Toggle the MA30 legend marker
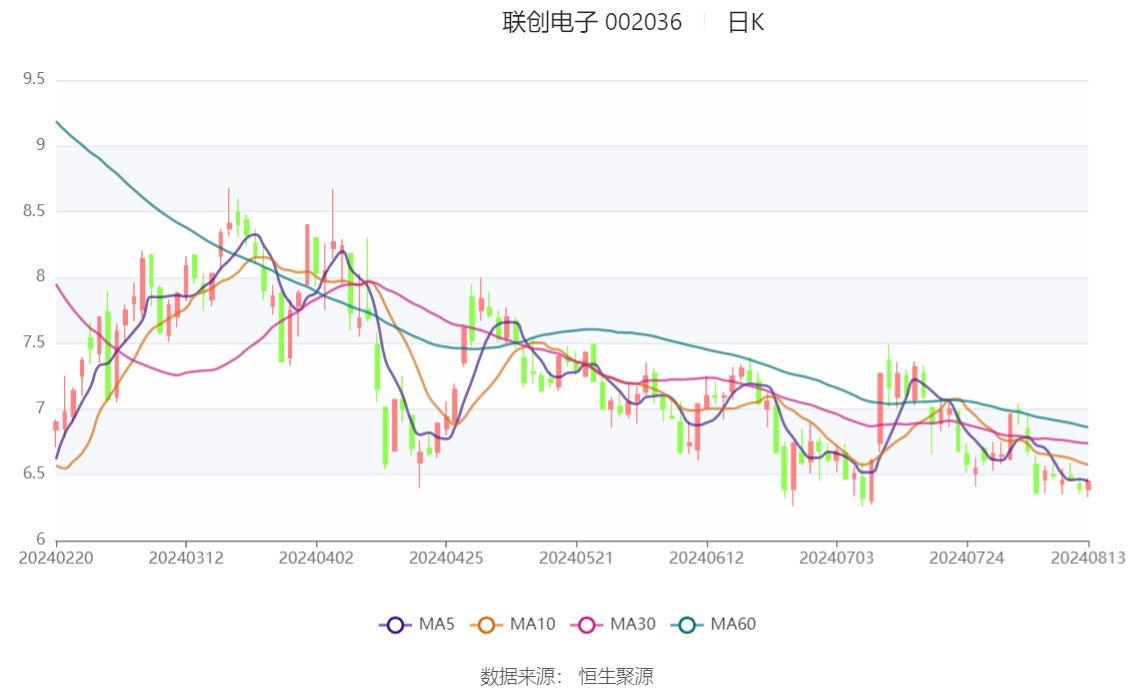The image size is (1134, 689). [x=587, y=625]
